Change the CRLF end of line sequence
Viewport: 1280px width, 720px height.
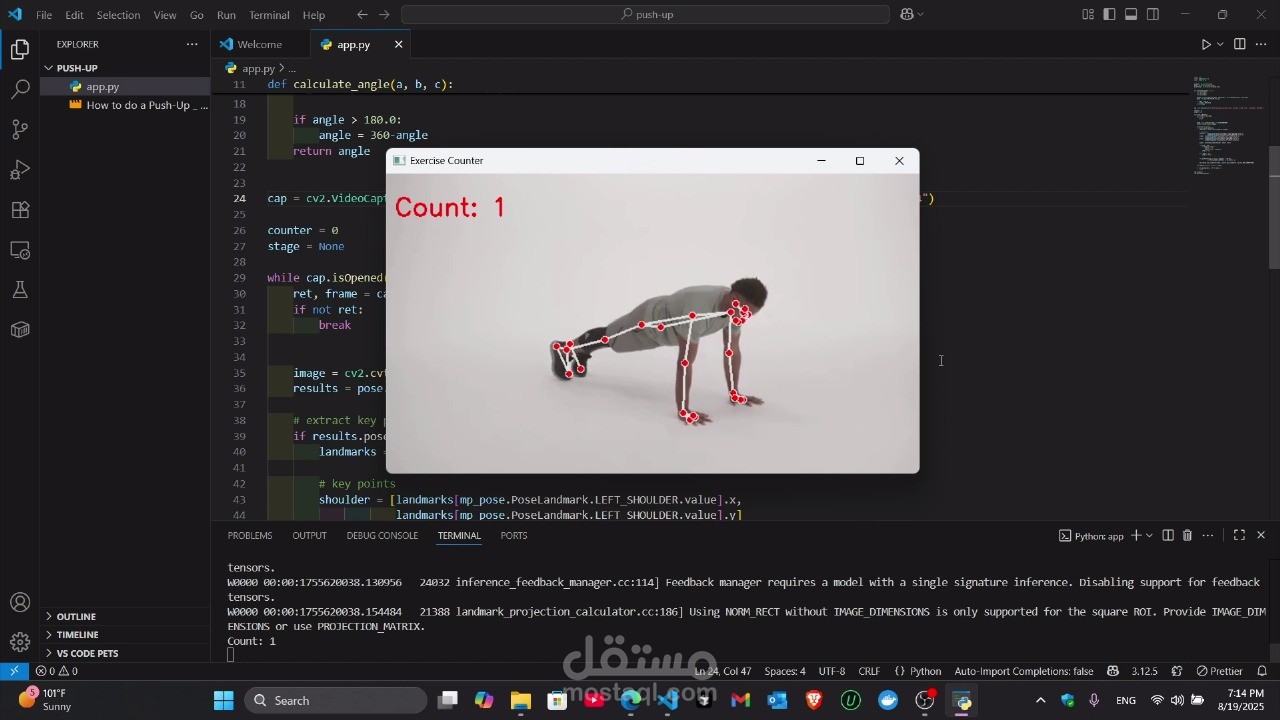pos(869,671)
